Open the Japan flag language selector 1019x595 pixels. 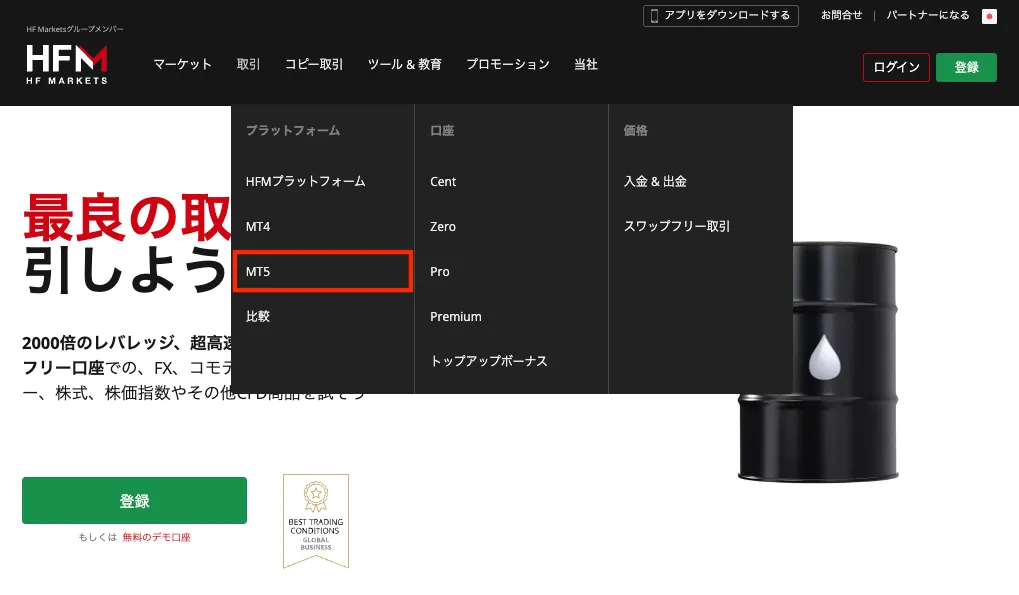pos(989,16)
